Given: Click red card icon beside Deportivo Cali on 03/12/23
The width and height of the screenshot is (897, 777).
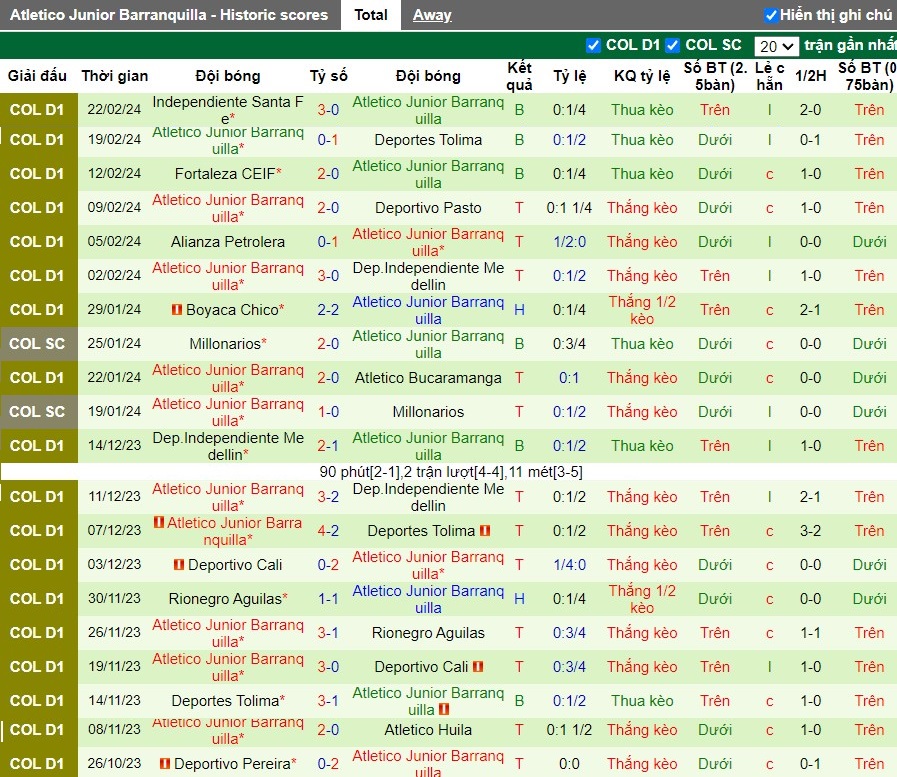Looking at the screenshot, I should pyautogui.click(x=179, y=565).
